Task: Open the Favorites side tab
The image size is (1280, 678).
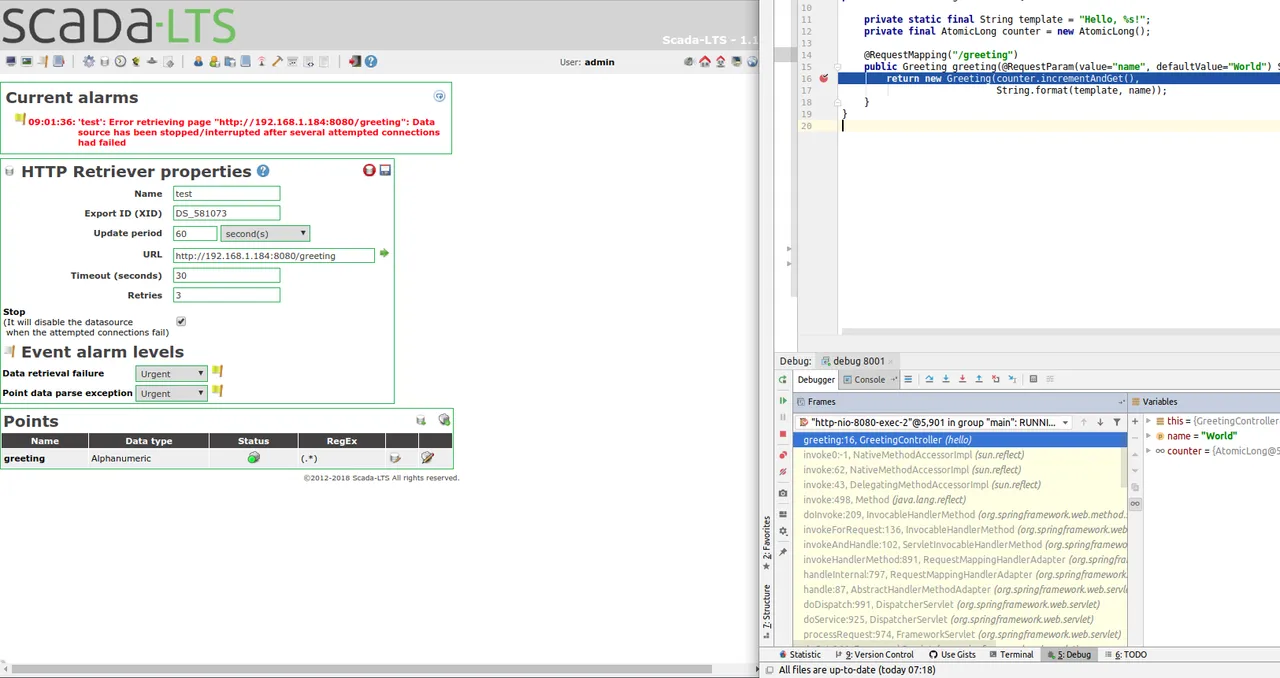Action: pos(767,543)
